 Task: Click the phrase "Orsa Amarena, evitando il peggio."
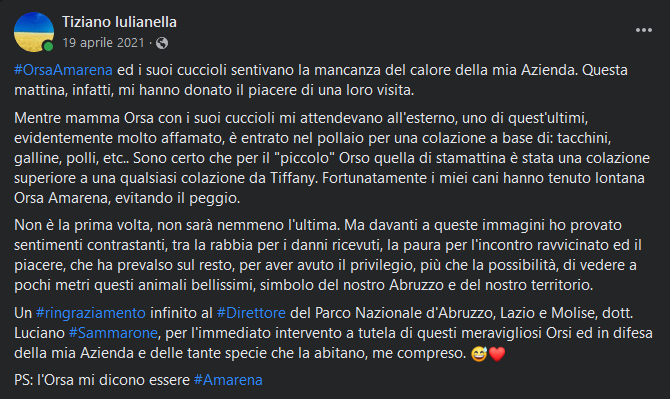pos(127,198)
